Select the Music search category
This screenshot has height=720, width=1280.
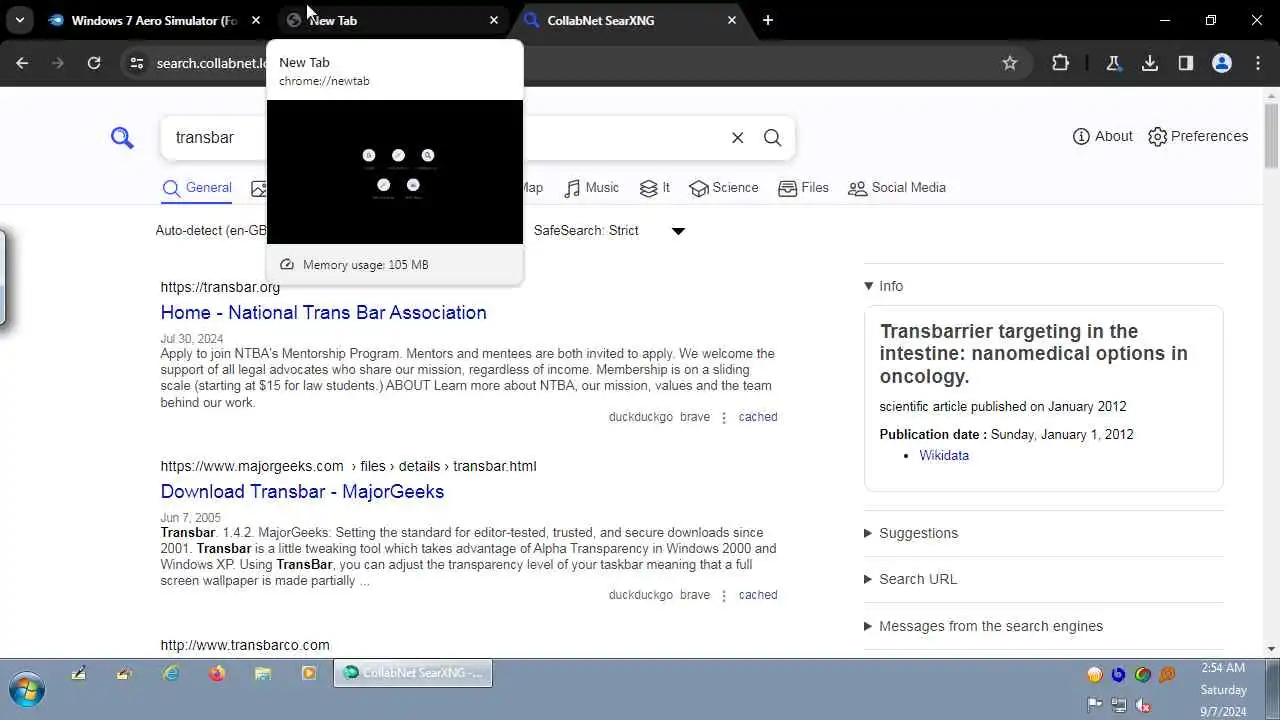[592, 188]
